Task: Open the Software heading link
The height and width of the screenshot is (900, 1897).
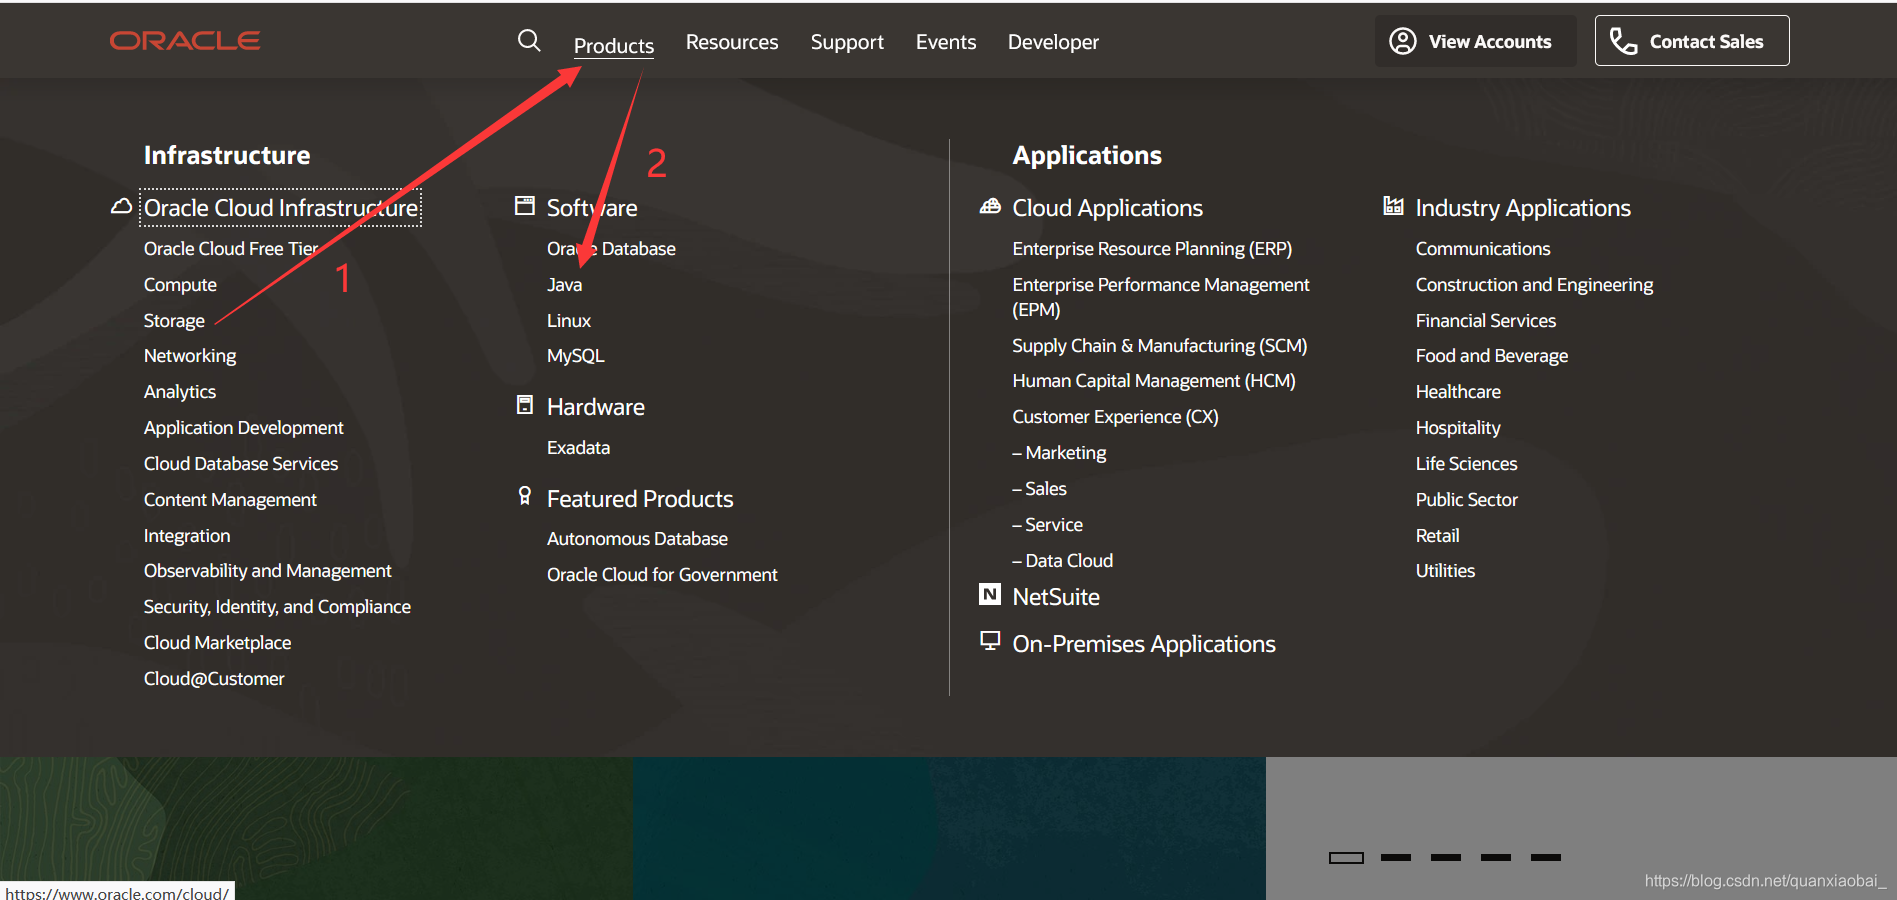Action: click(x=592, y=208)
